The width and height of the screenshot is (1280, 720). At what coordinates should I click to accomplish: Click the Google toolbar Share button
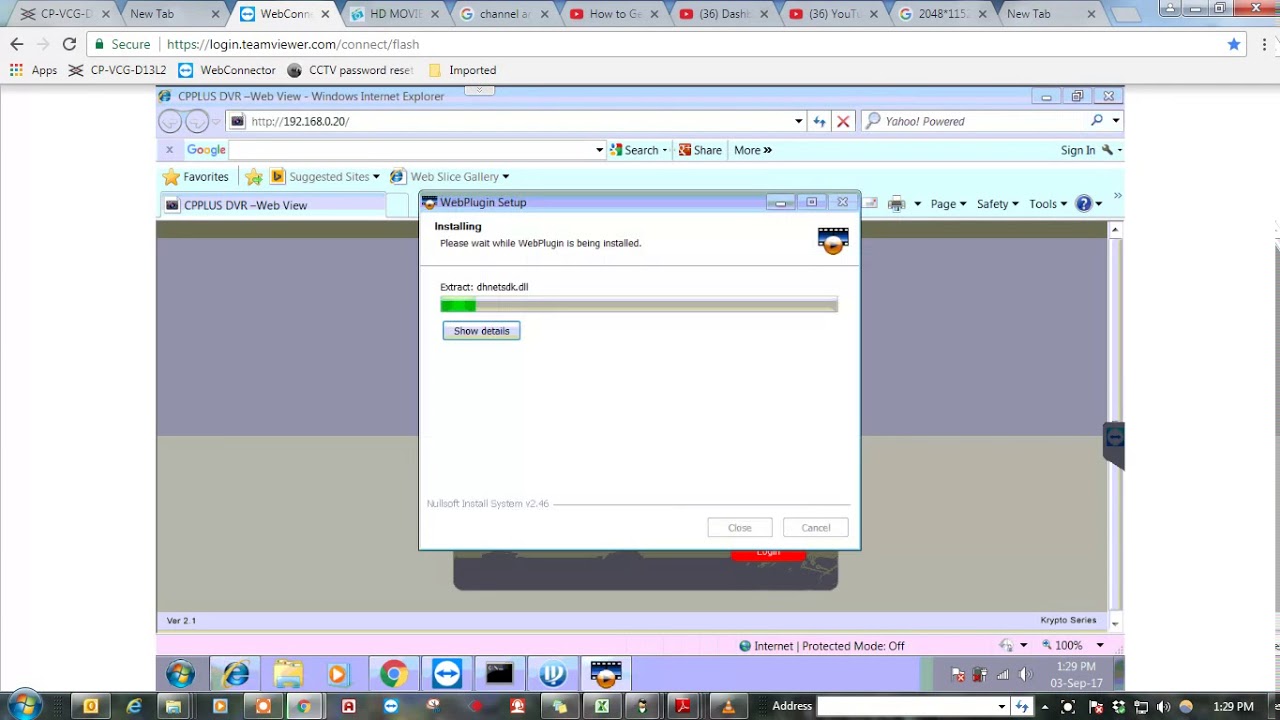pyautogui.click(x=700, y=150)
